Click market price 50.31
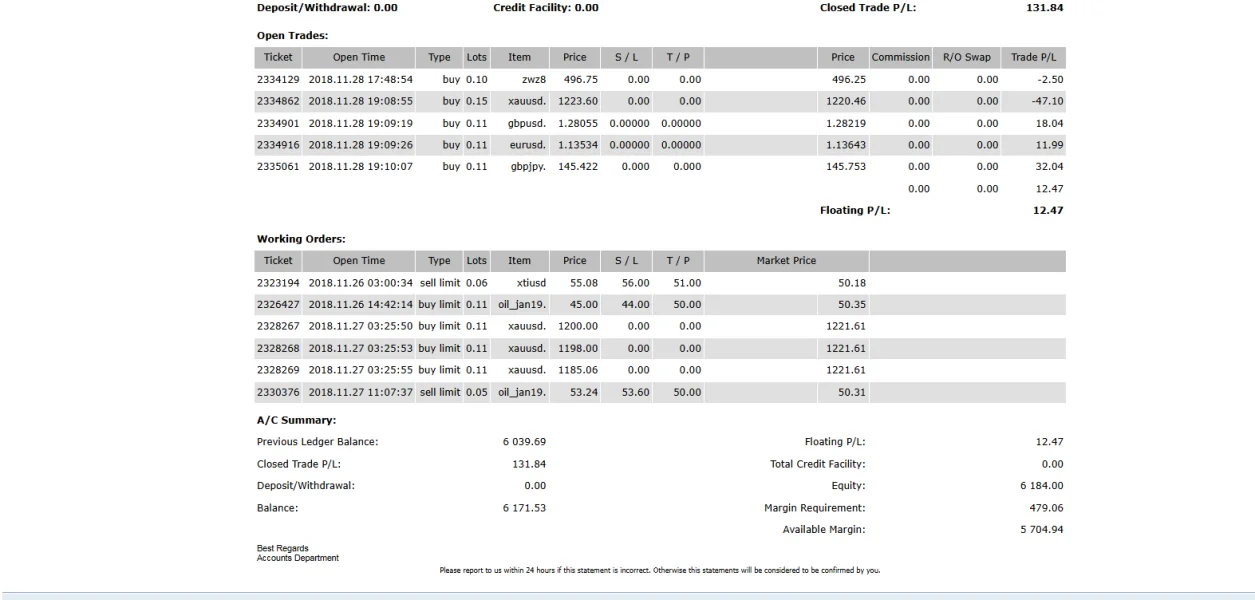 pyautogui.click(x=851, y=392)
